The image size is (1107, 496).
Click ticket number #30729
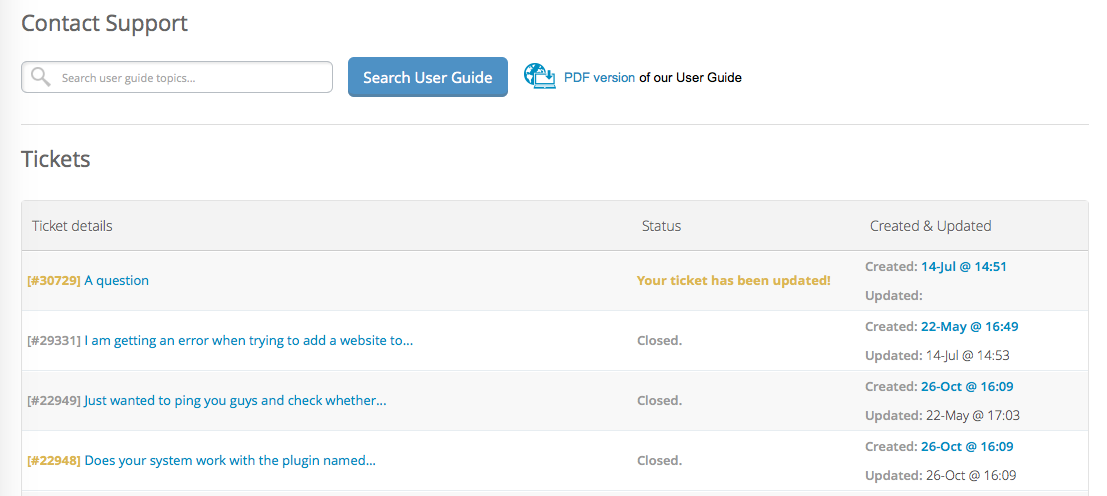[54, 281]
